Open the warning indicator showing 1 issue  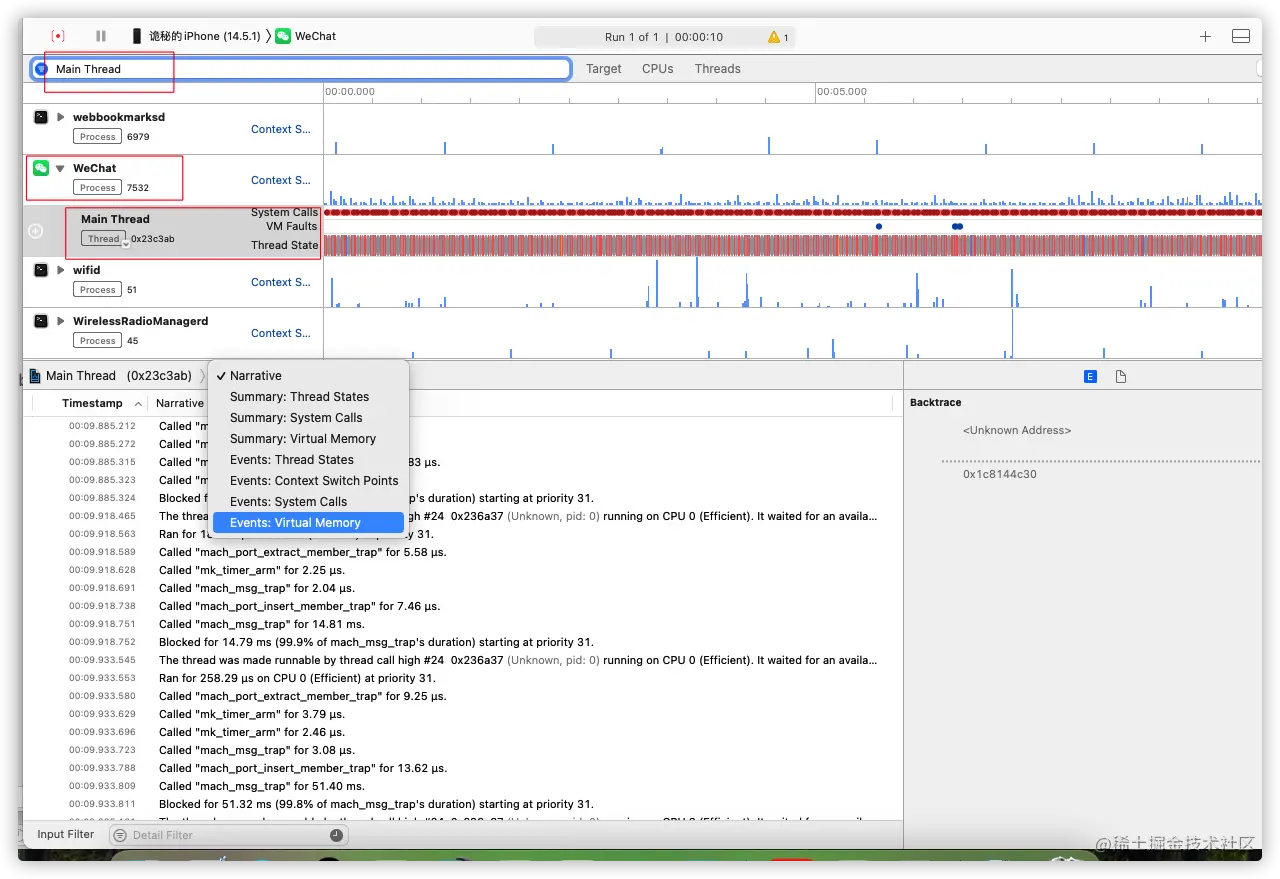click(x=778, y=37)
